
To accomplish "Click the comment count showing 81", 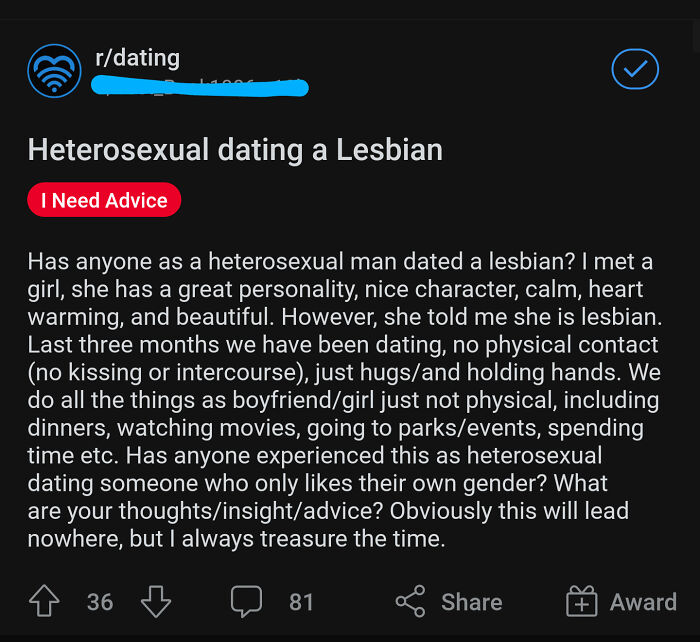I will tap(301, 601).
